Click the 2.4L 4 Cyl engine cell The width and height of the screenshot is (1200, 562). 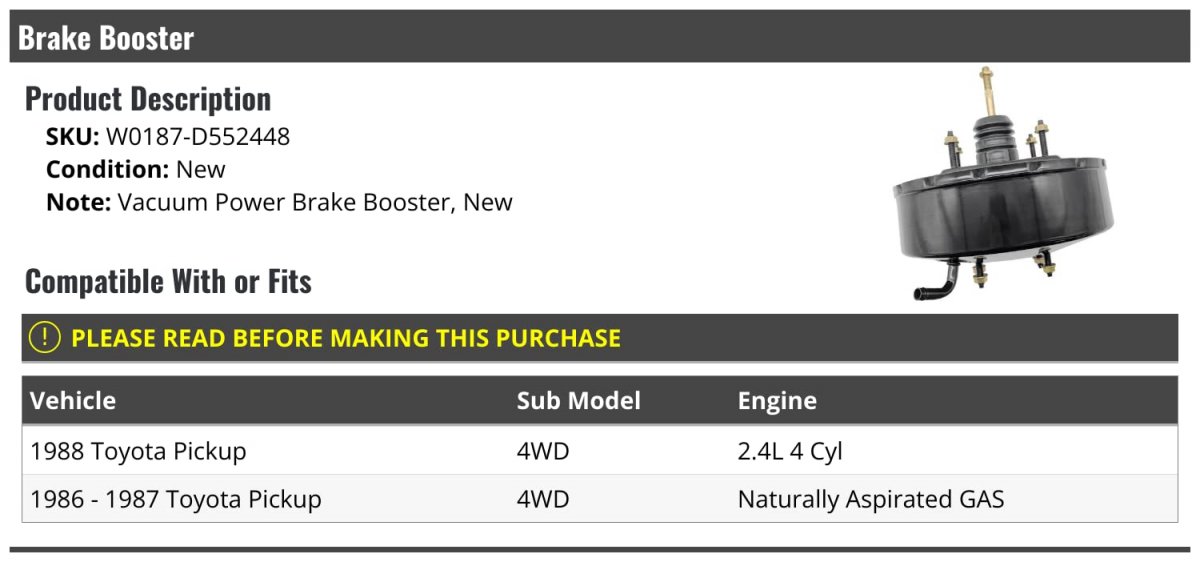[790, 451]
